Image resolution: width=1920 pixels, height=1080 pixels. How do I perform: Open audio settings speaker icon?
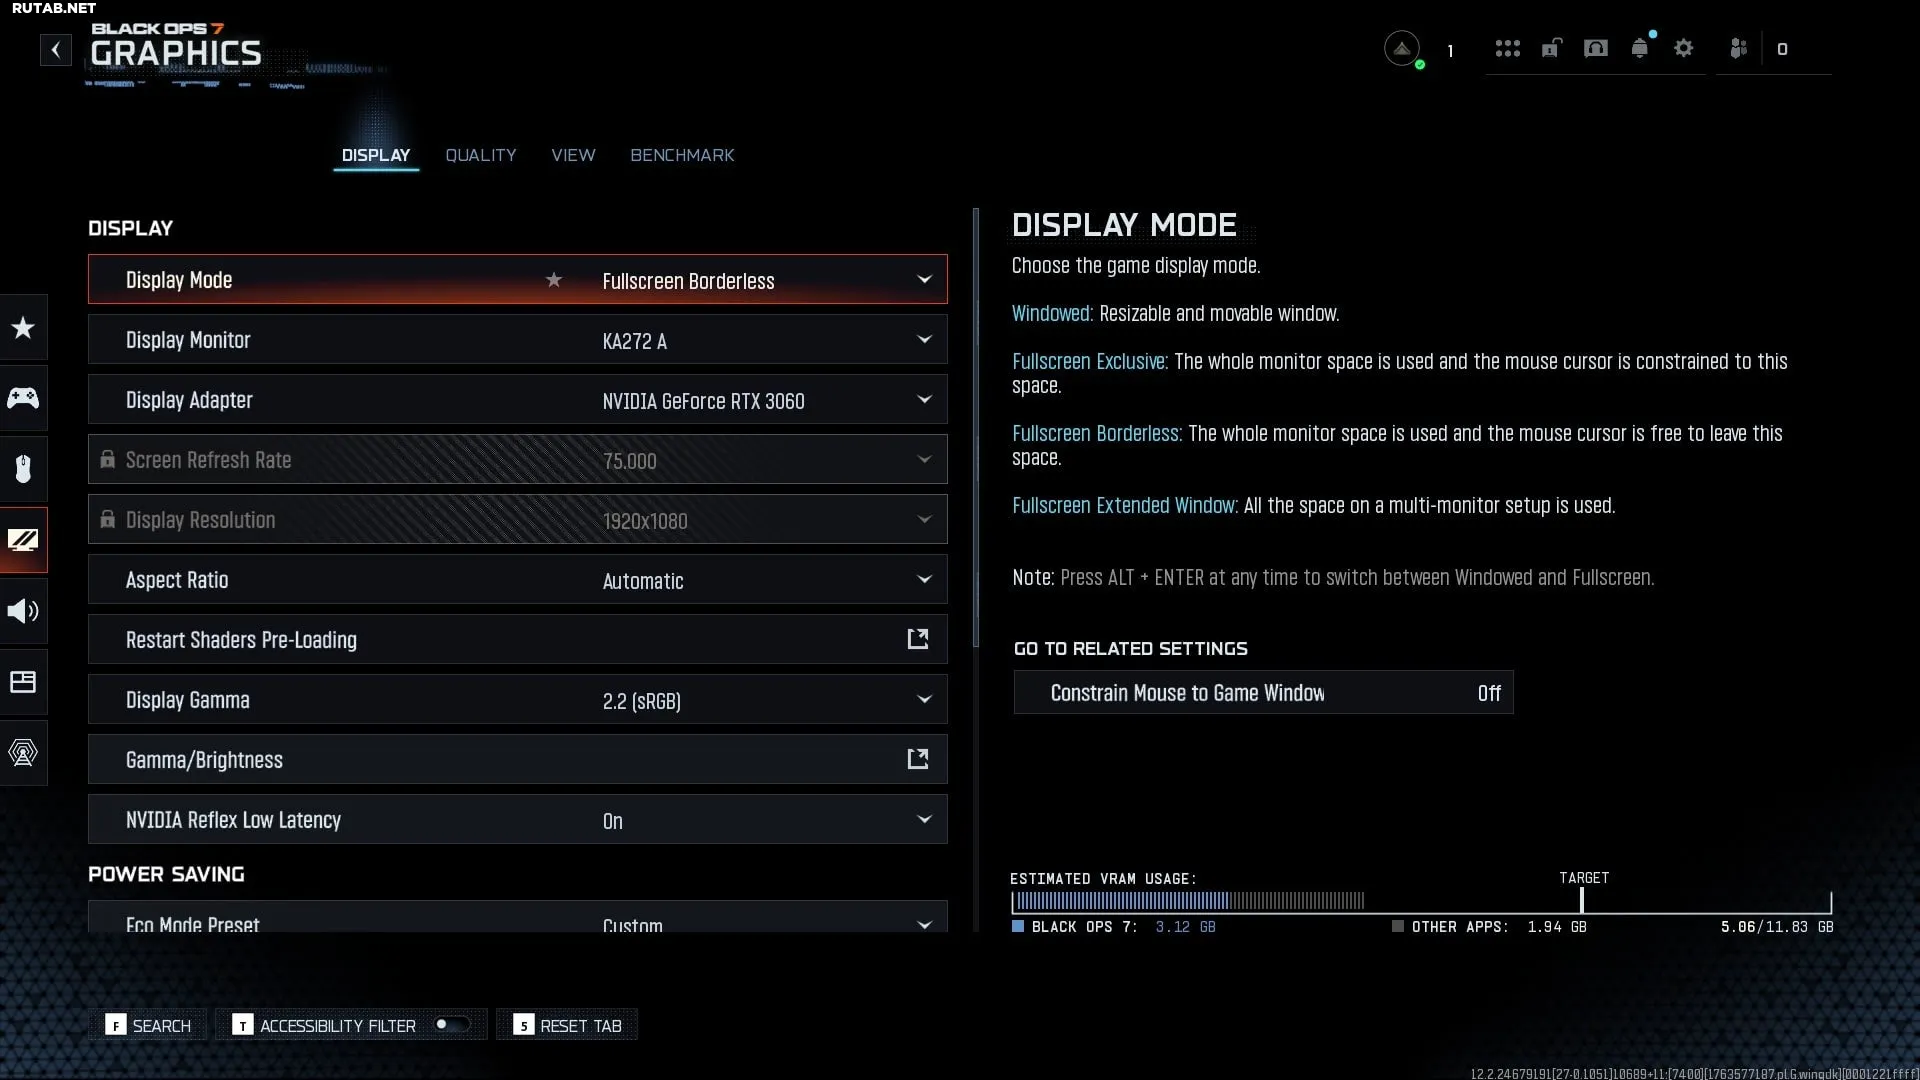click(x=23, y=611)
